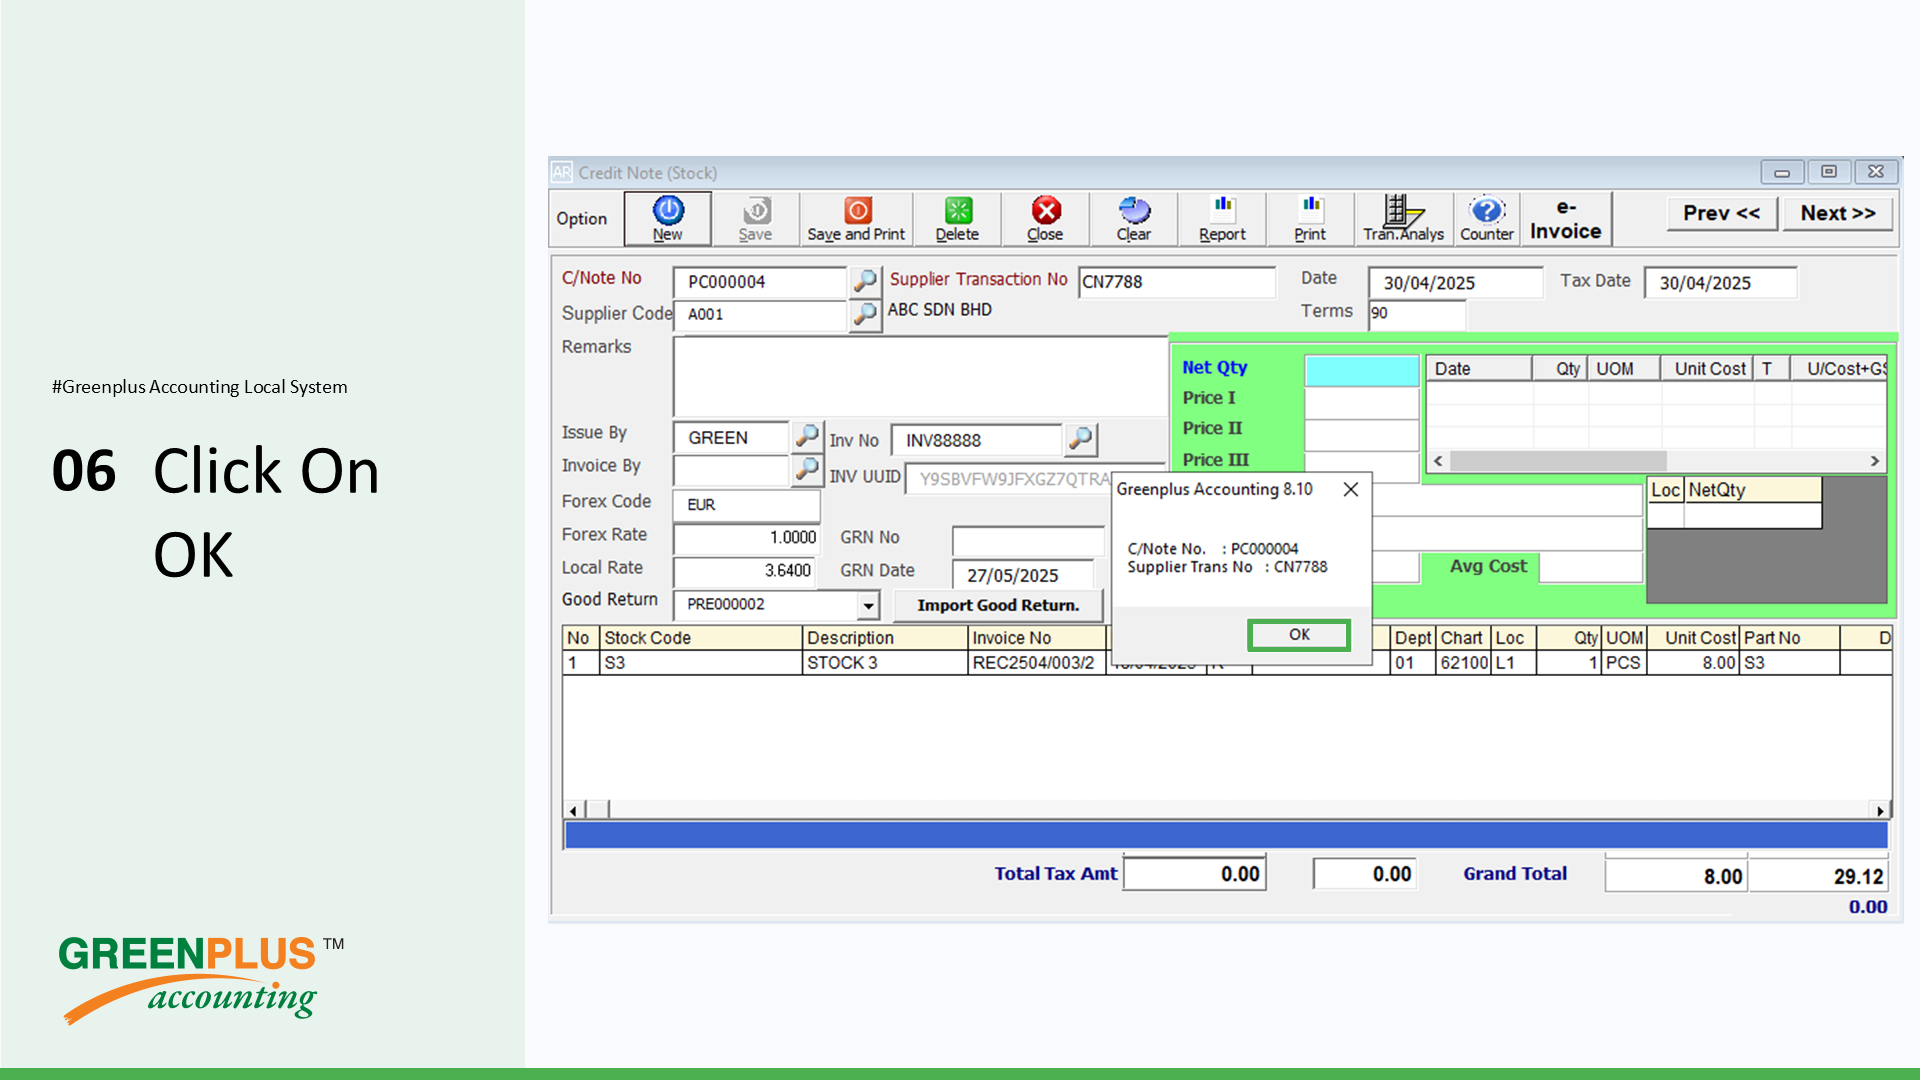Viewport: 1920px width, 1080px height.
Task: Click the NetQty column header
Action: pyautogui.click(x=1752, y=490)
